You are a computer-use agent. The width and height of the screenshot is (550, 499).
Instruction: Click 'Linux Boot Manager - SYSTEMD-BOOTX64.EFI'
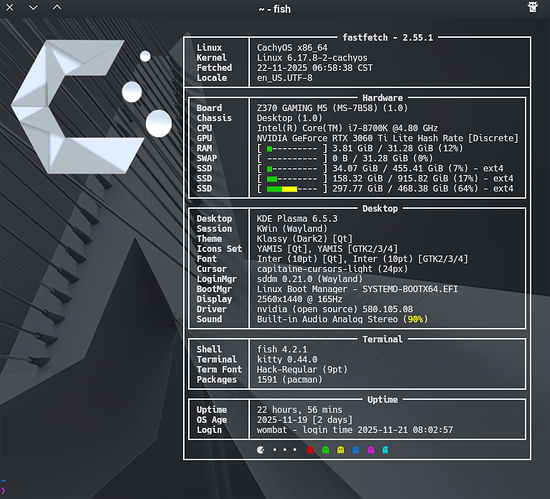pos(357,289)
